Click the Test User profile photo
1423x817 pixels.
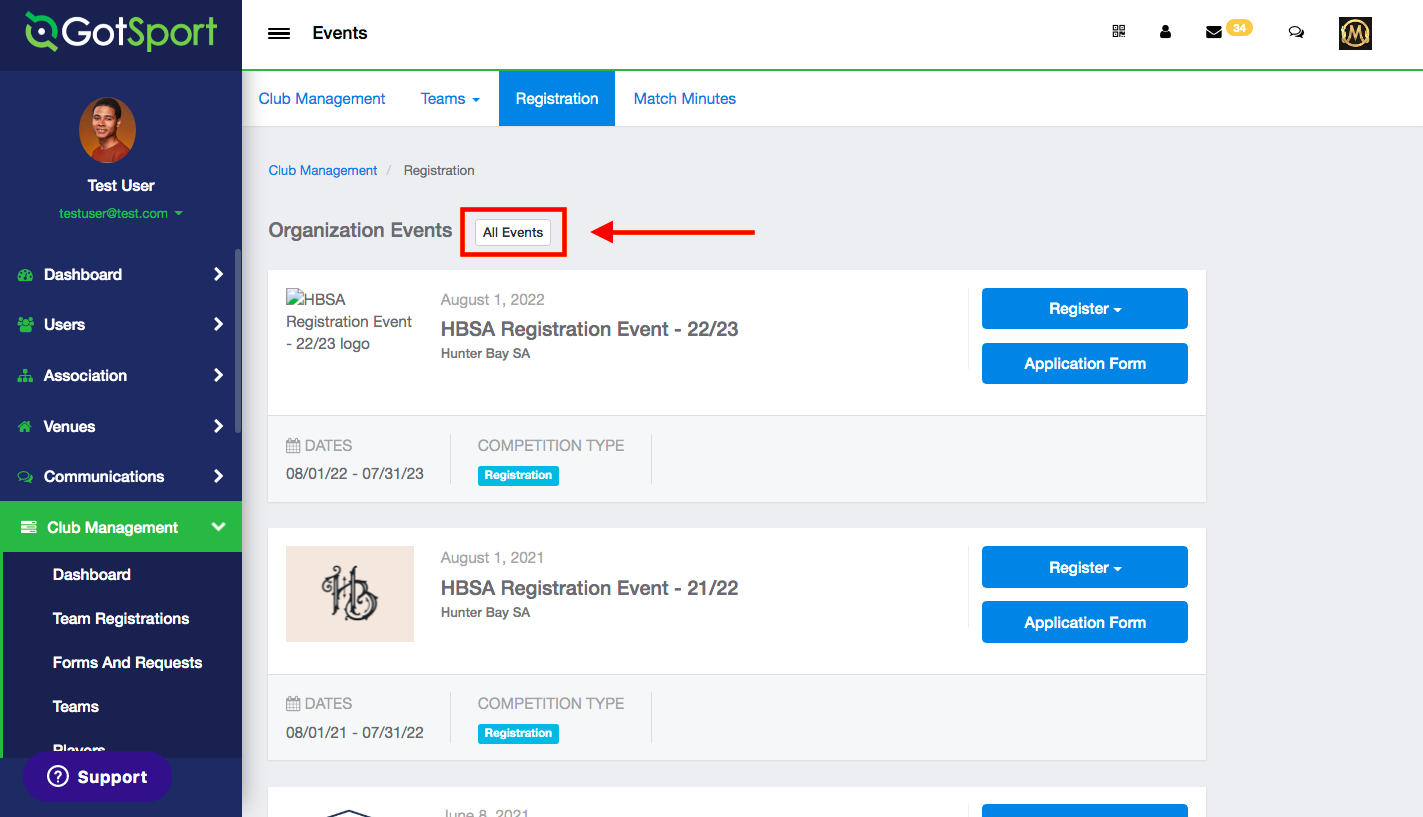pyautogui.click(x=107, y=130)
